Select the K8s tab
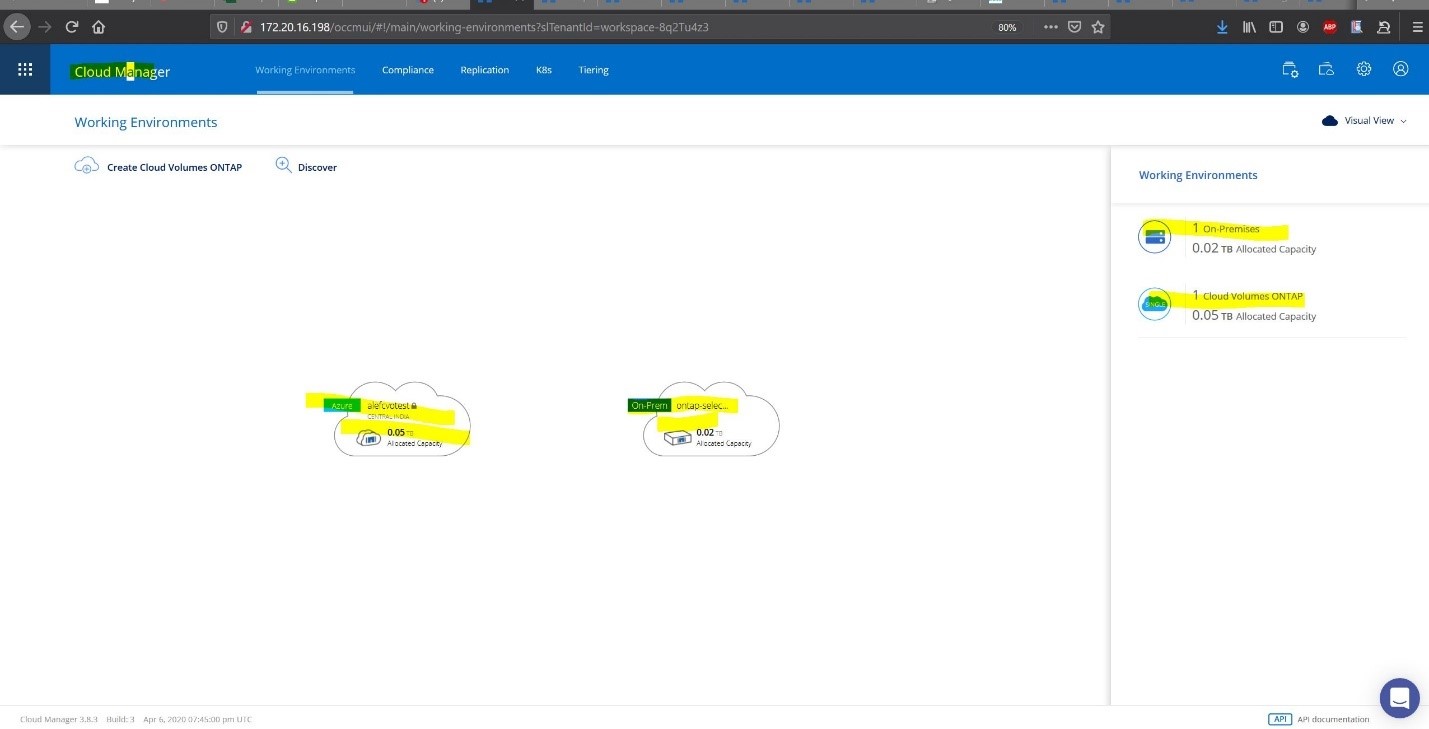 click(544, 70)
